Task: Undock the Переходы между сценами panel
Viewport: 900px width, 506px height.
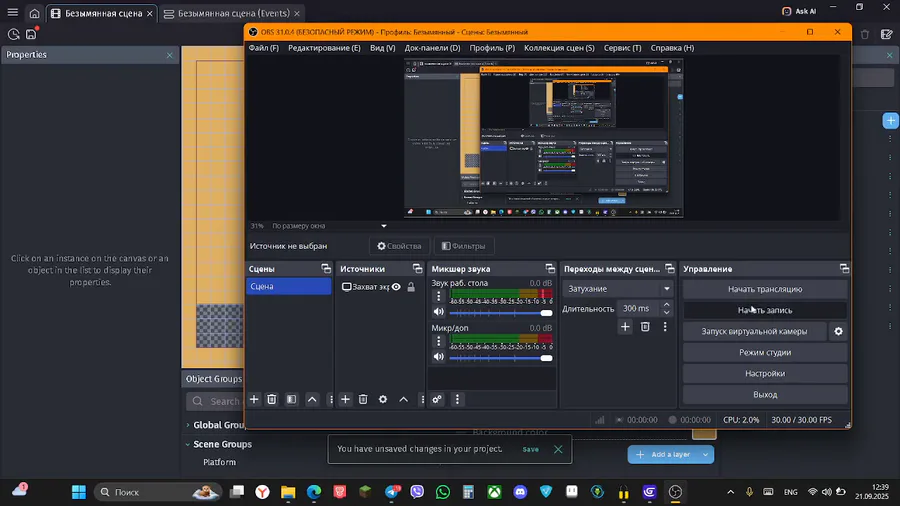Action: pyautogui.click(x=669, y=268)
